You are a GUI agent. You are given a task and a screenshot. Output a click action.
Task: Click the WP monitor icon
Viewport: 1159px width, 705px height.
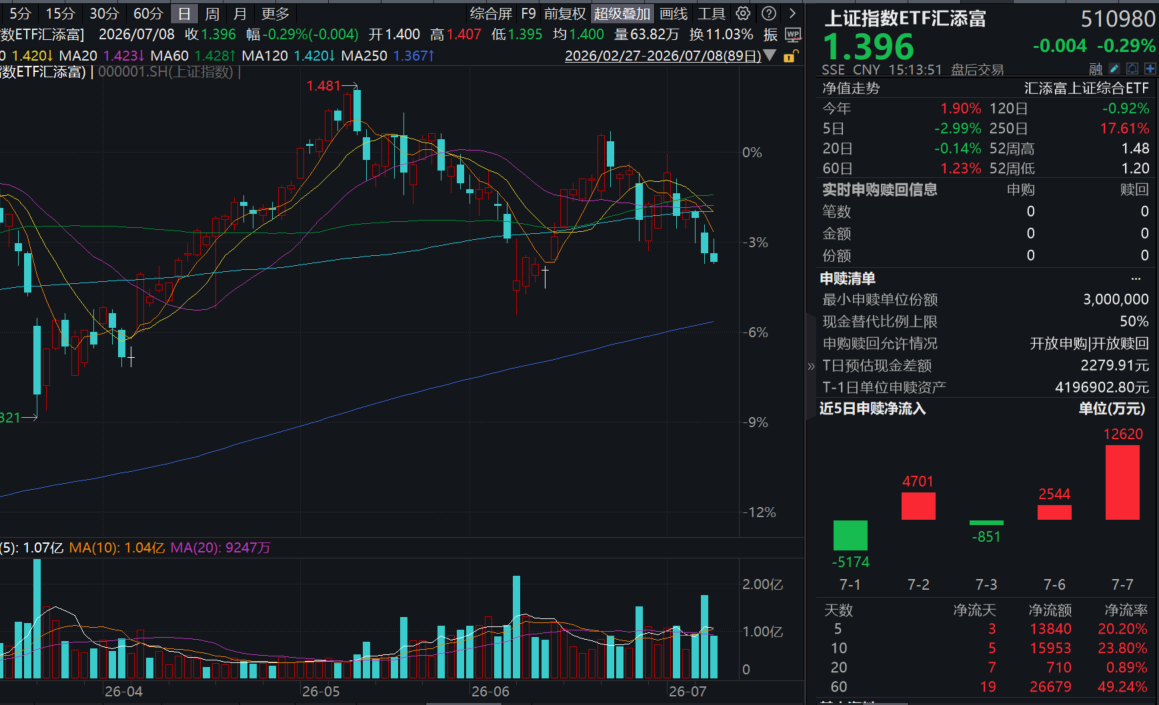793,35
